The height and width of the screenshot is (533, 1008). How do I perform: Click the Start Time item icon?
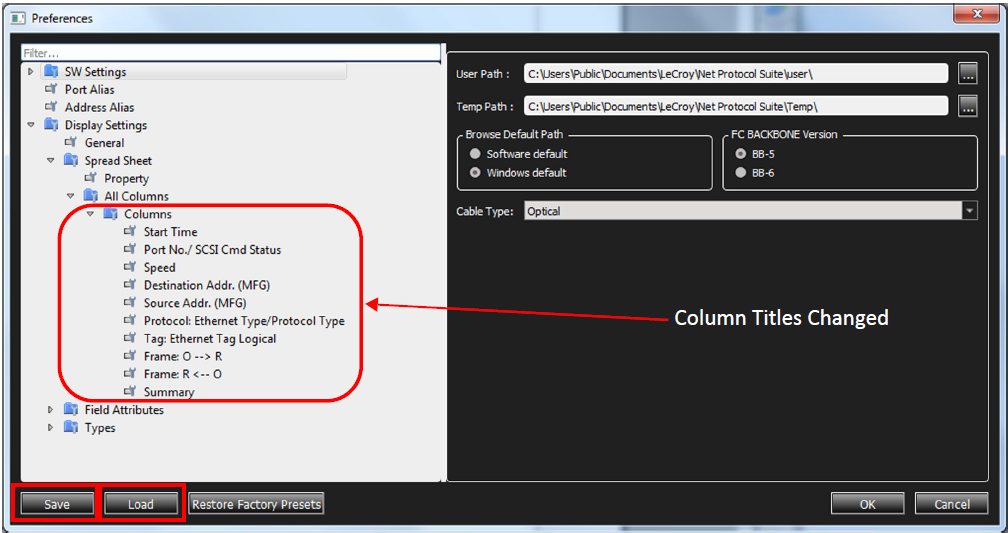point(130,231)
